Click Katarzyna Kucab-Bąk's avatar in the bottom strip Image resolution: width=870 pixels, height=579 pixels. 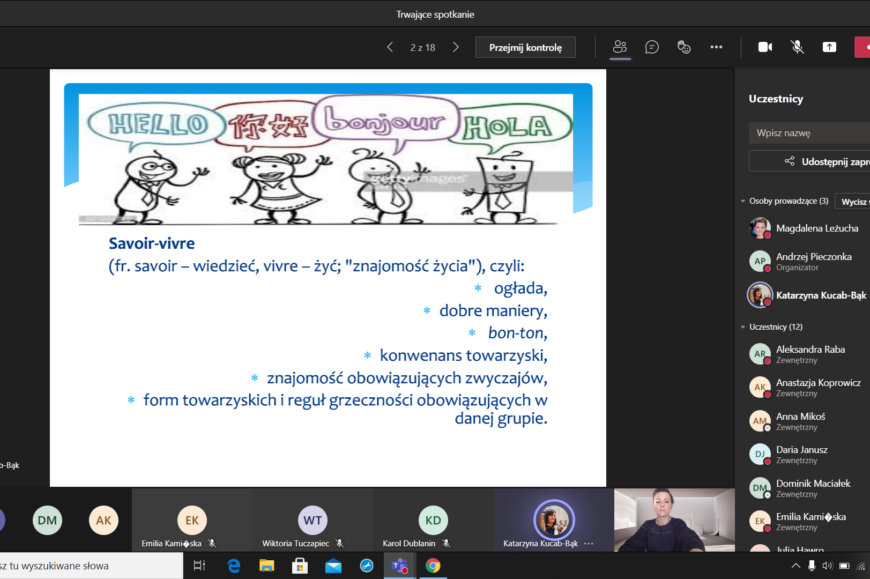(x=554, y=520)
